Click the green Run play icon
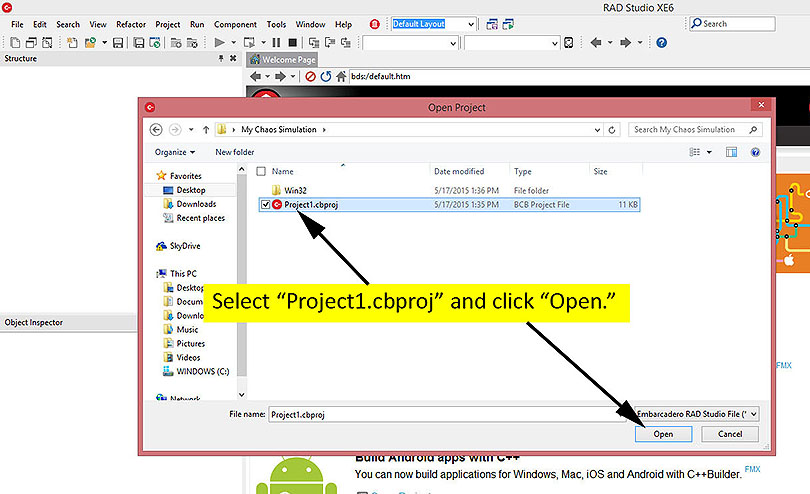 [220, 42]
